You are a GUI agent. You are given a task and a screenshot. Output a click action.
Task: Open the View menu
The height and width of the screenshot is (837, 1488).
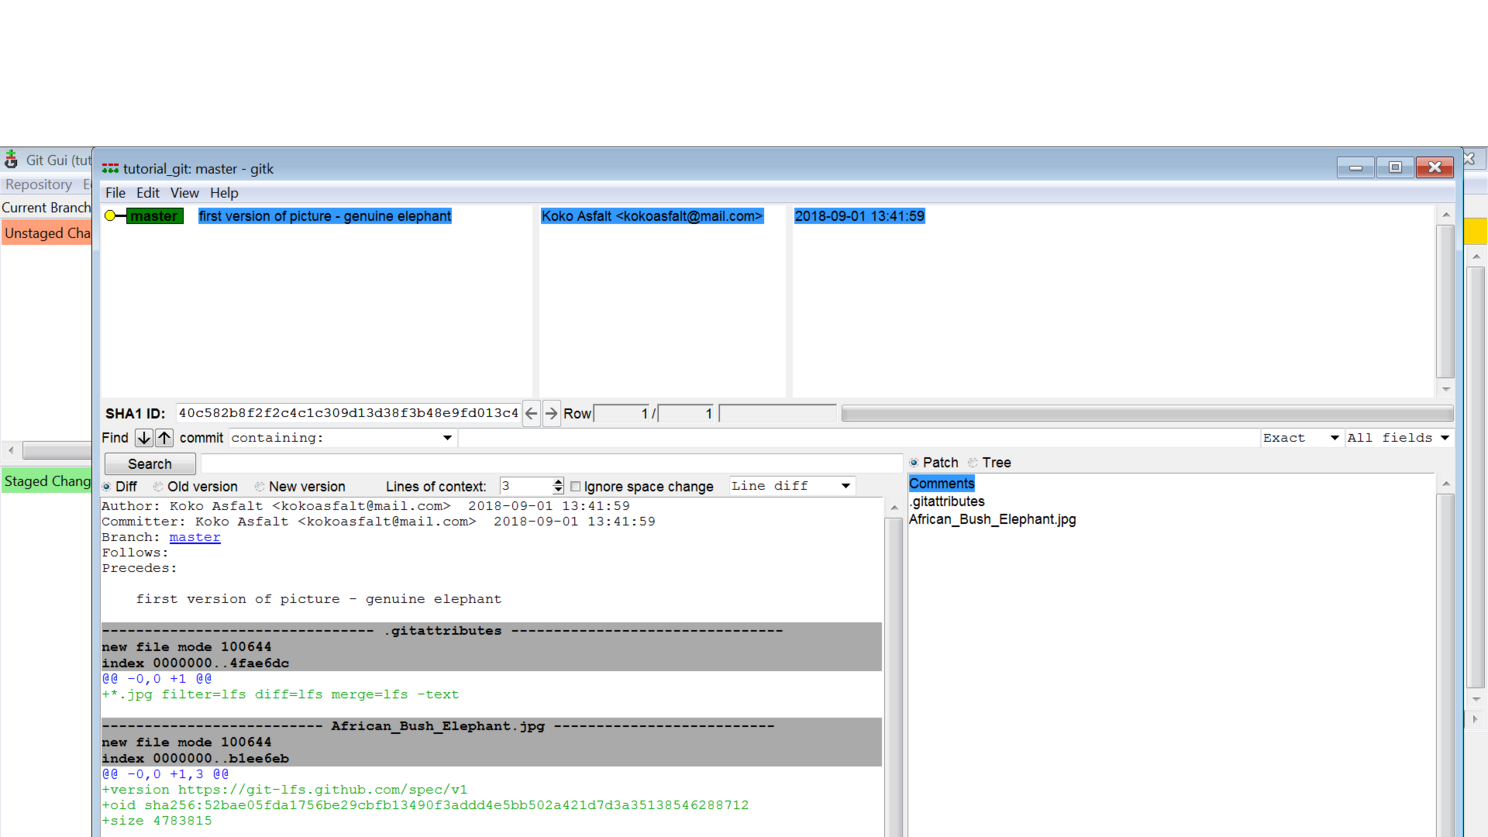184,193
